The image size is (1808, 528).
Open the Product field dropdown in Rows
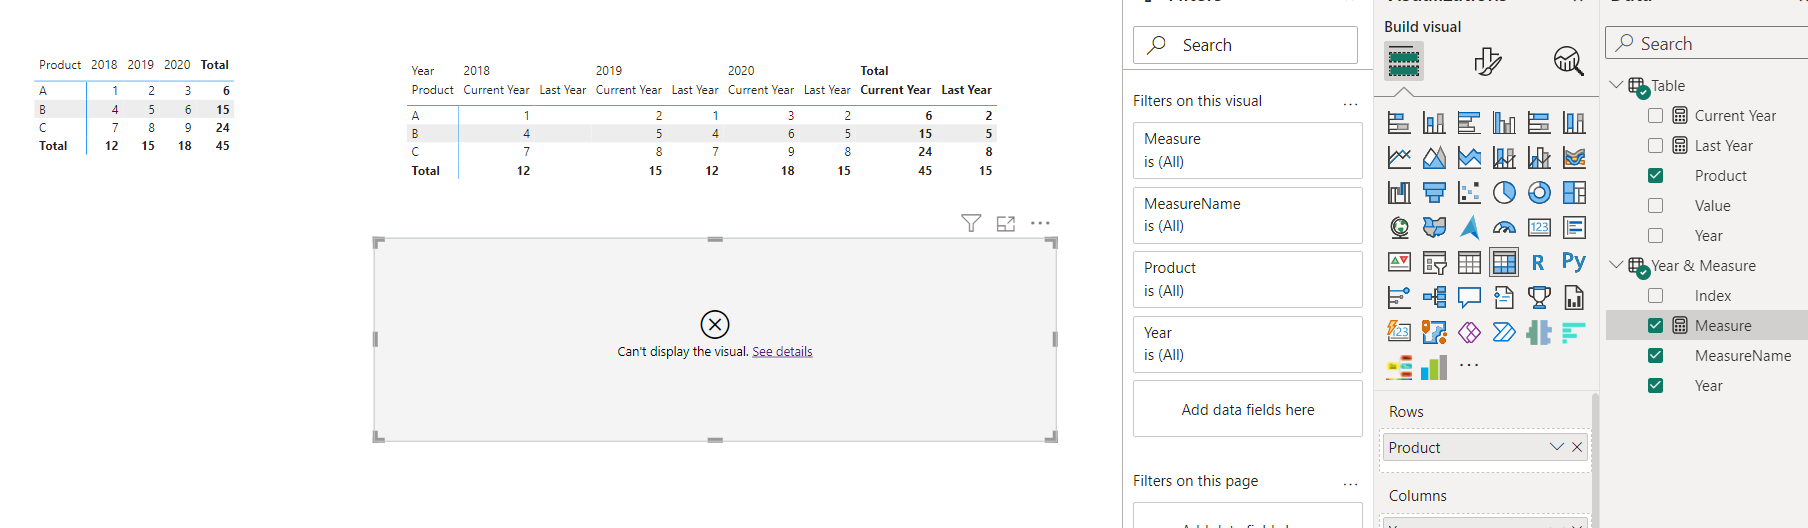tap(1556, 447)
